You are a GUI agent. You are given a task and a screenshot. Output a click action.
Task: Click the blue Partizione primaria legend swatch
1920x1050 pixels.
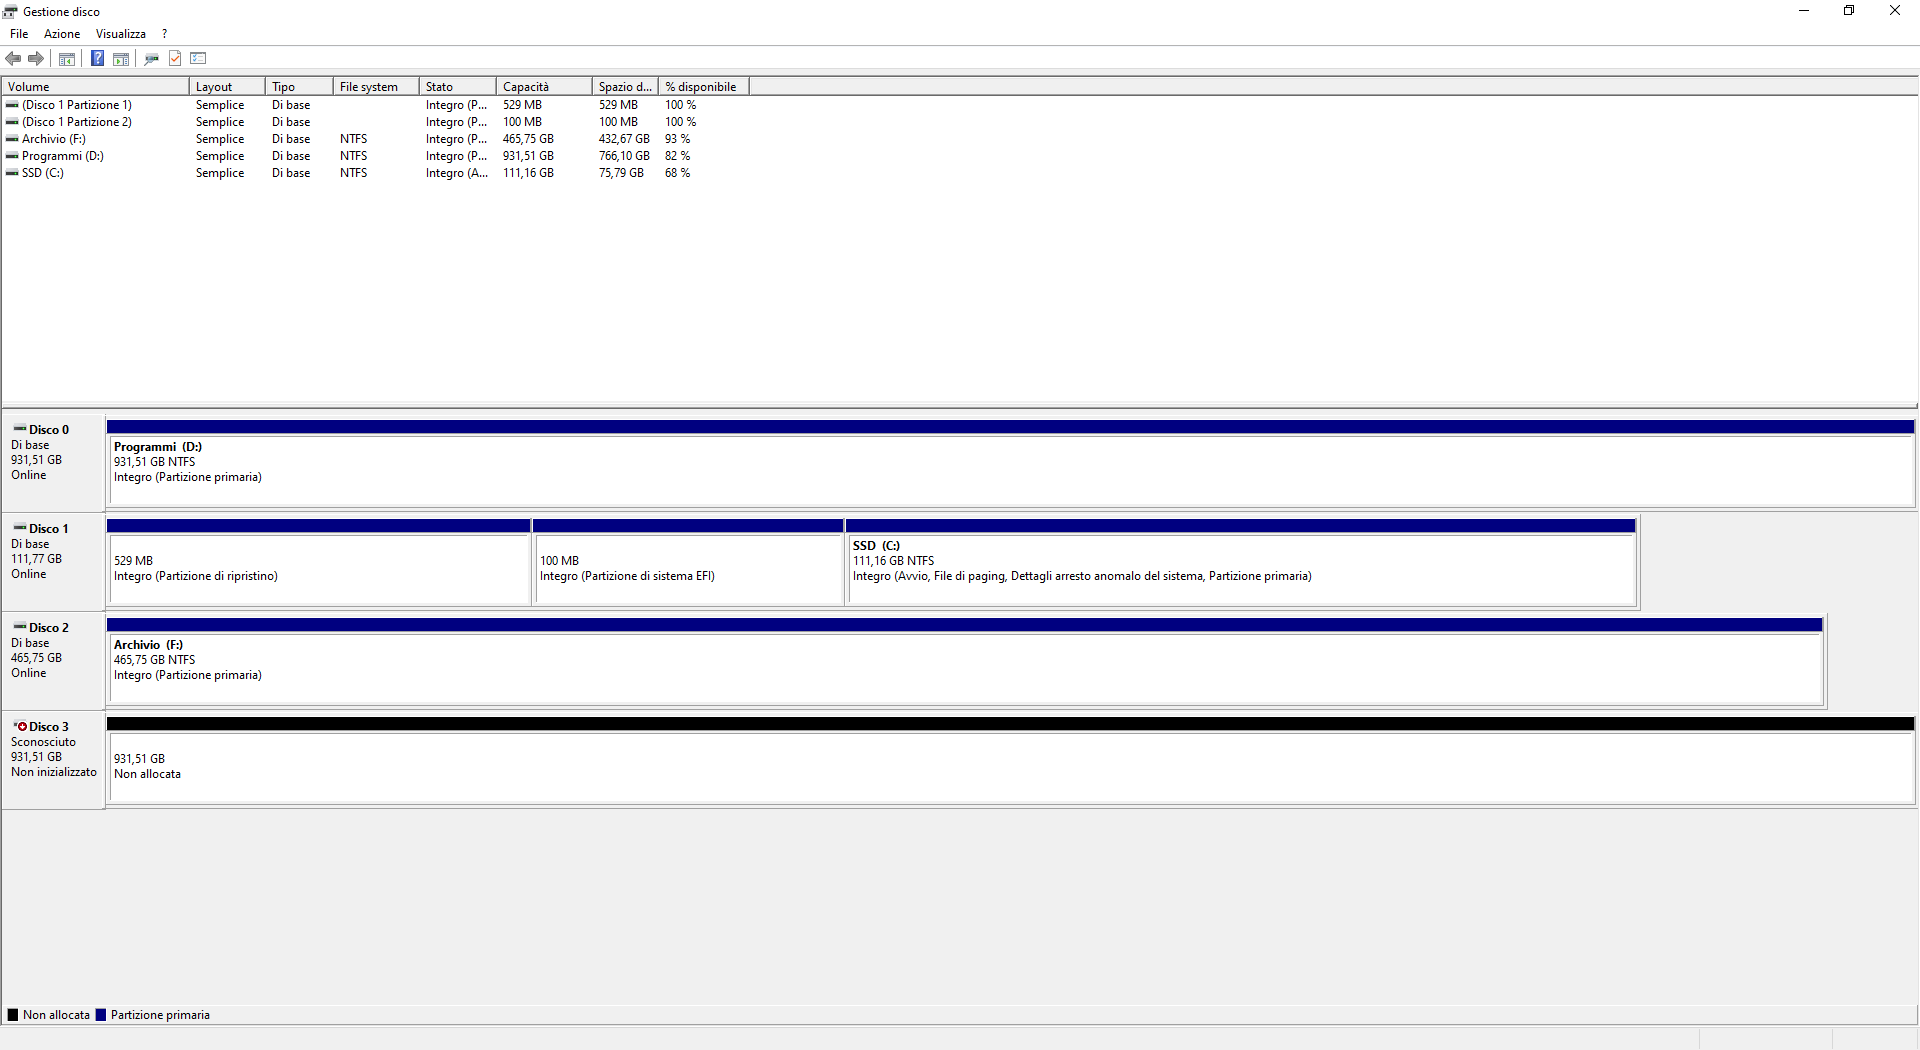(x=100, y=1015)
